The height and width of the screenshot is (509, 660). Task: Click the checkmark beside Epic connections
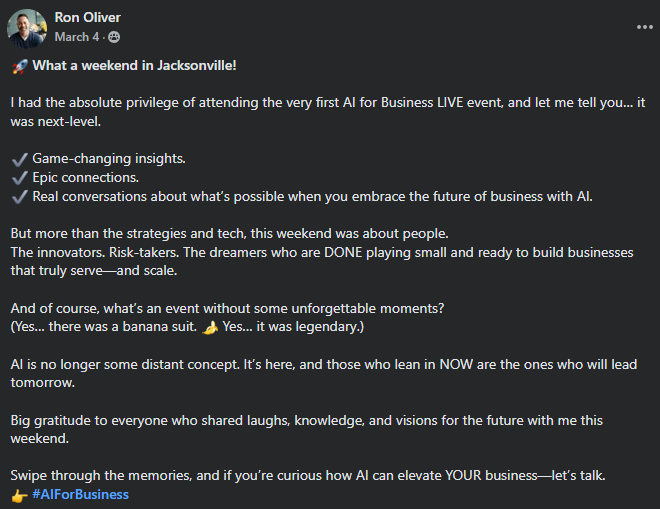(19, 177)
